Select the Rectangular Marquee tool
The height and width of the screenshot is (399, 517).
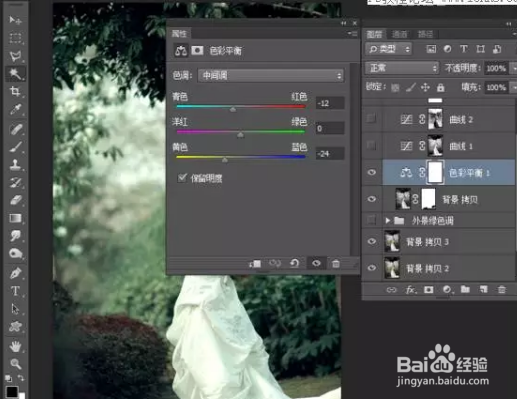point(15,38)
